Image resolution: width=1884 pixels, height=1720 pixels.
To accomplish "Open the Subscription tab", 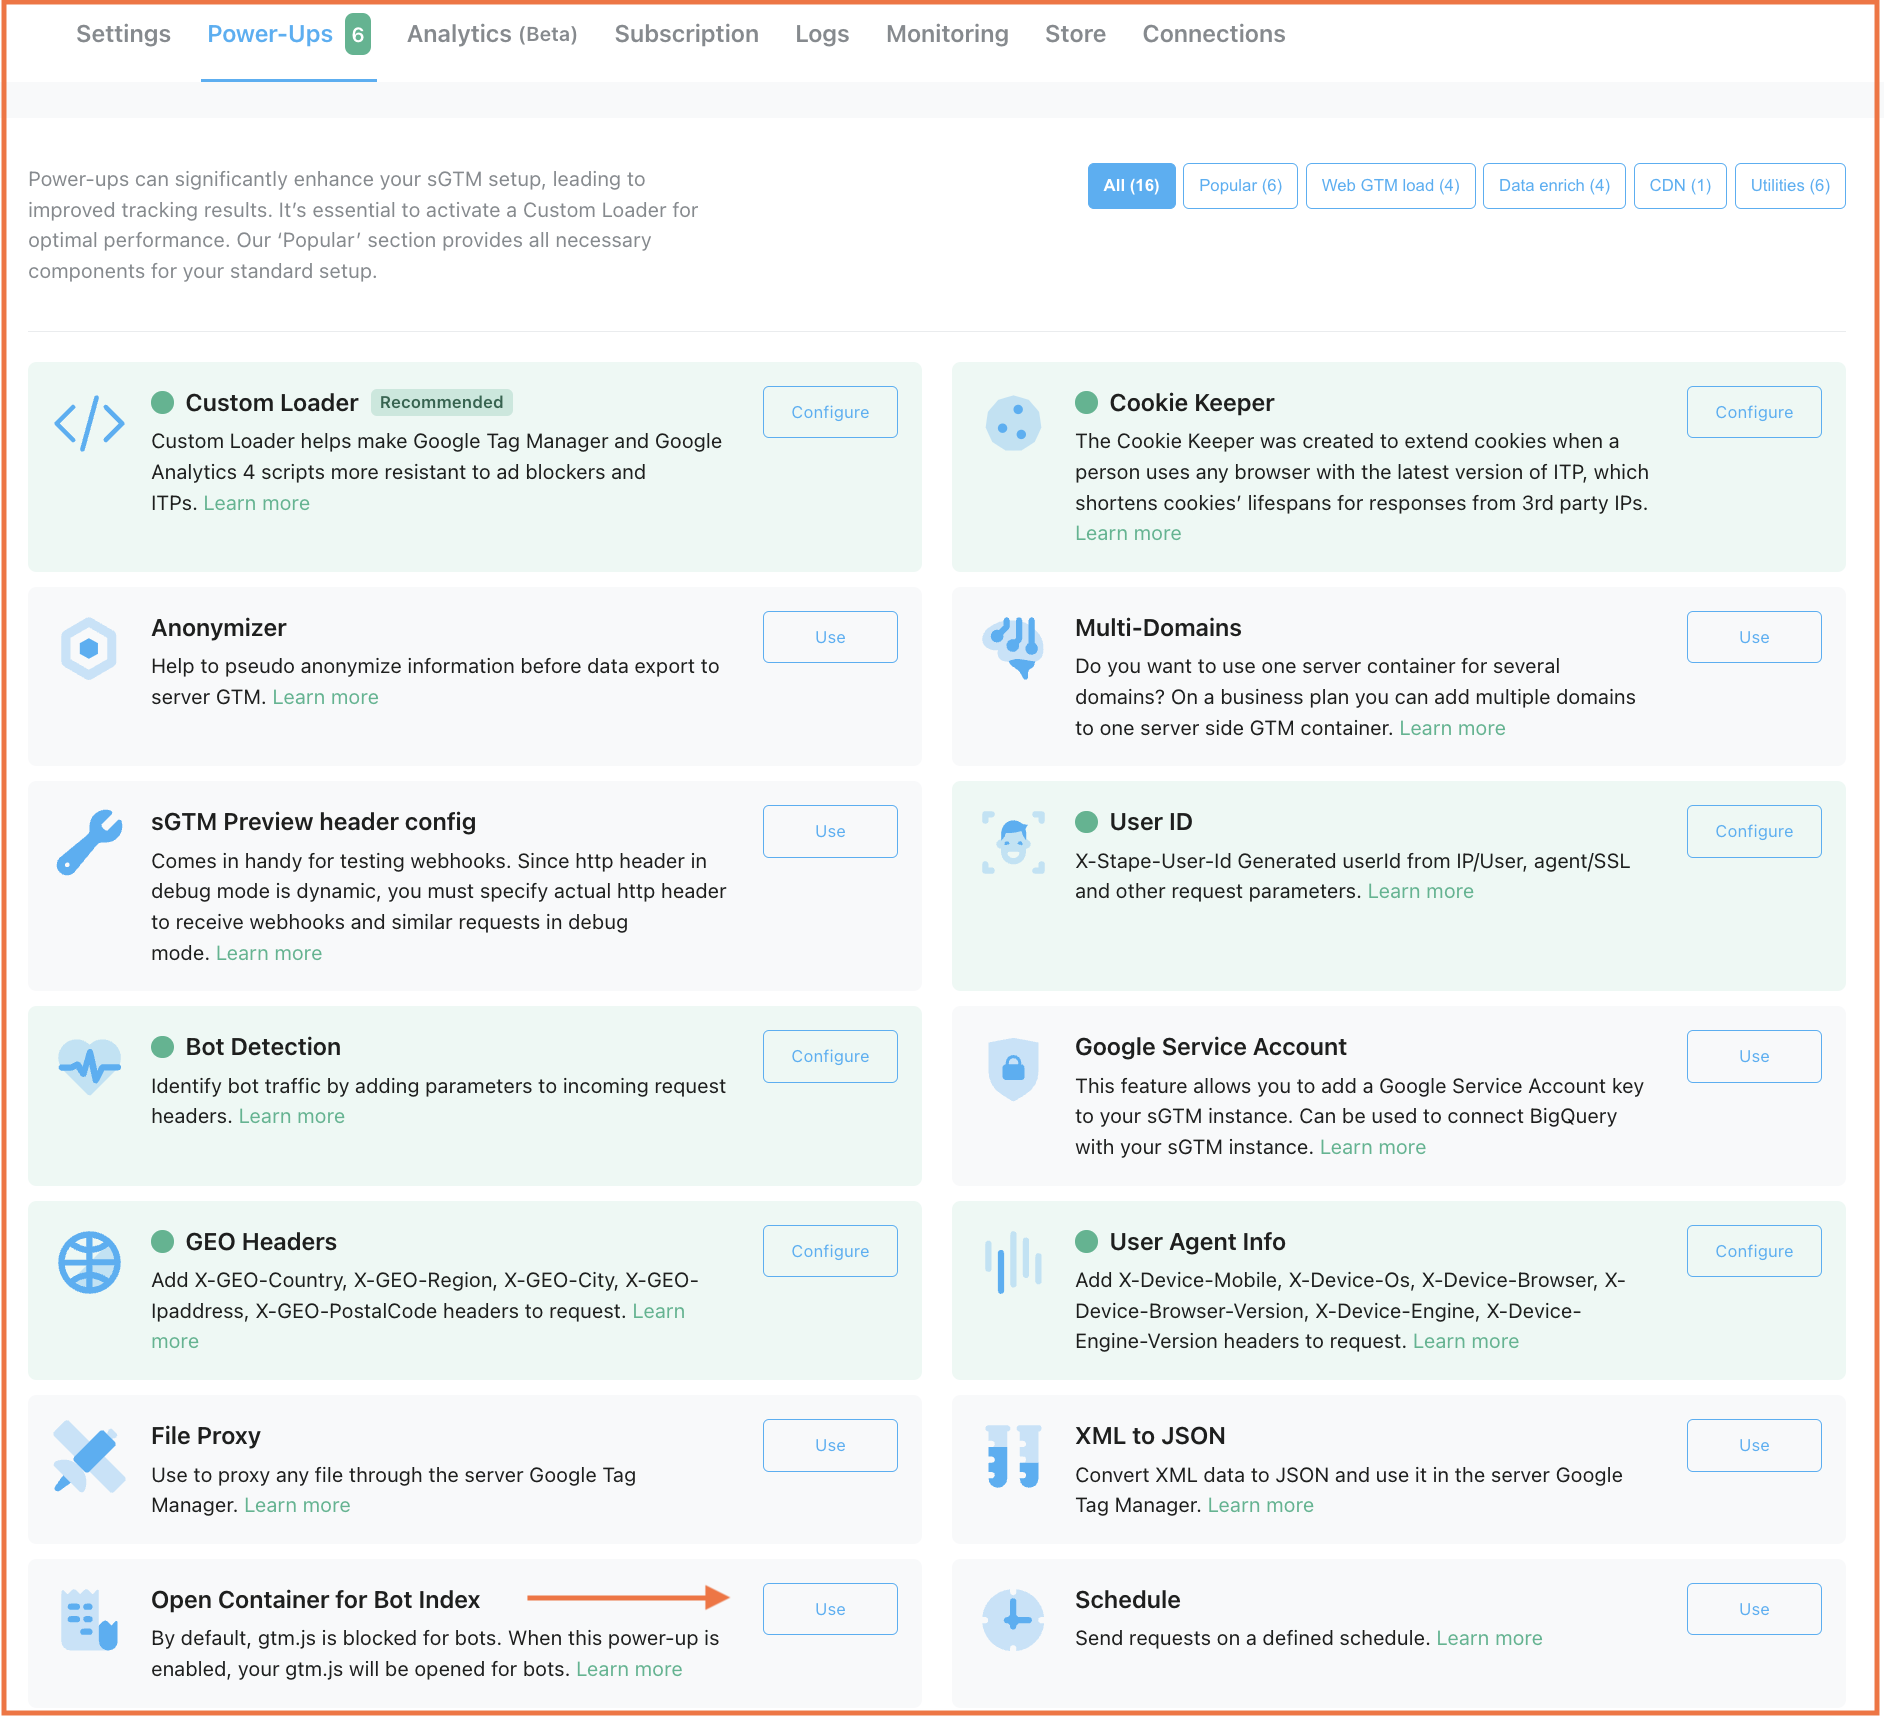I will click(x=686, y=34).
